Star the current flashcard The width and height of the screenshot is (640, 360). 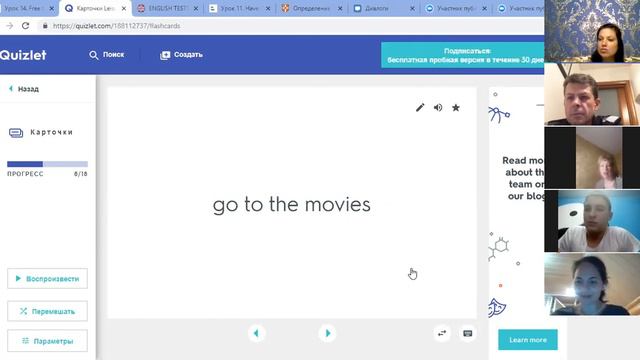point(456,108)
